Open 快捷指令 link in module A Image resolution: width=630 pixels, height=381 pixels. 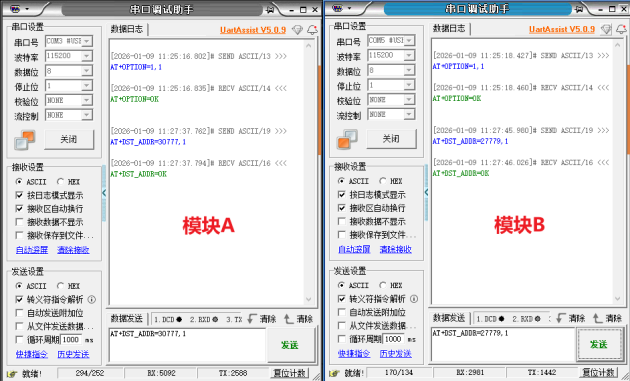tap(32, 354)
